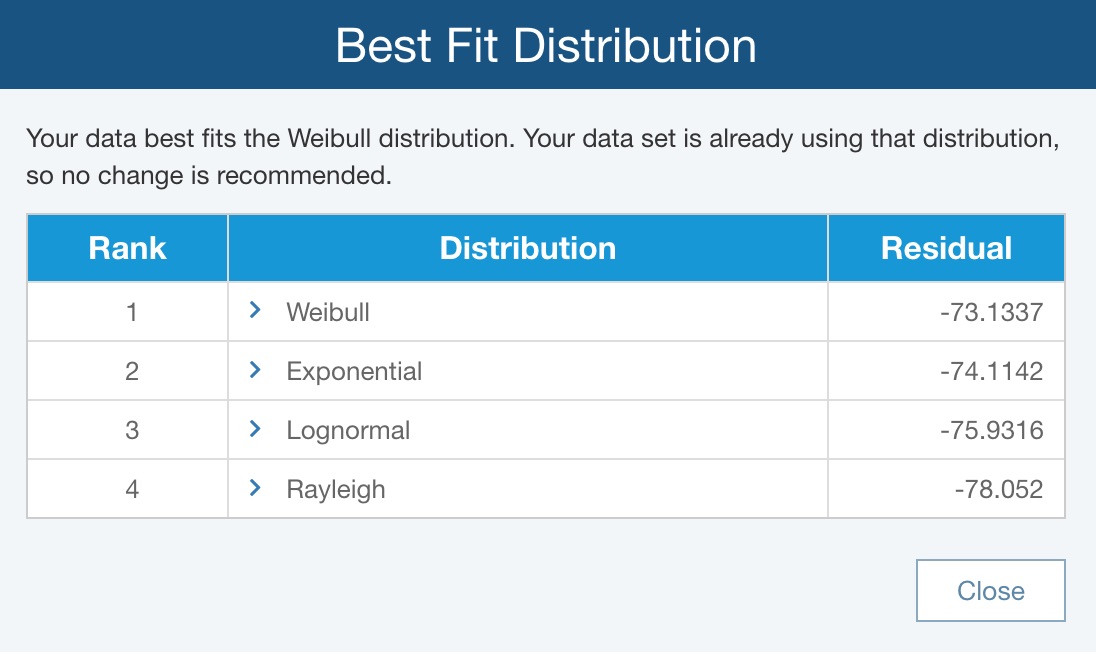1096x652 pixels.
Task: Expand the Exponential row chevron
Action: tap(255, 371)
